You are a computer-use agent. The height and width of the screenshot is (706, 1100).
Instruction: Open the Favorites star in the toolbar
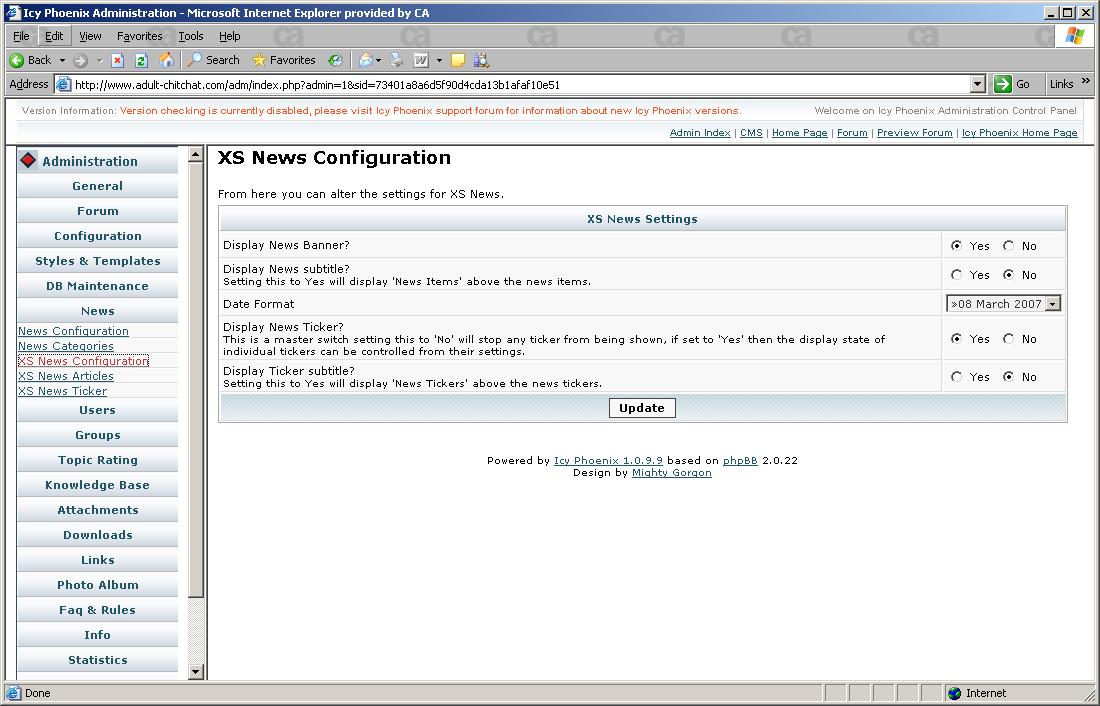click(x=260, y=60)
